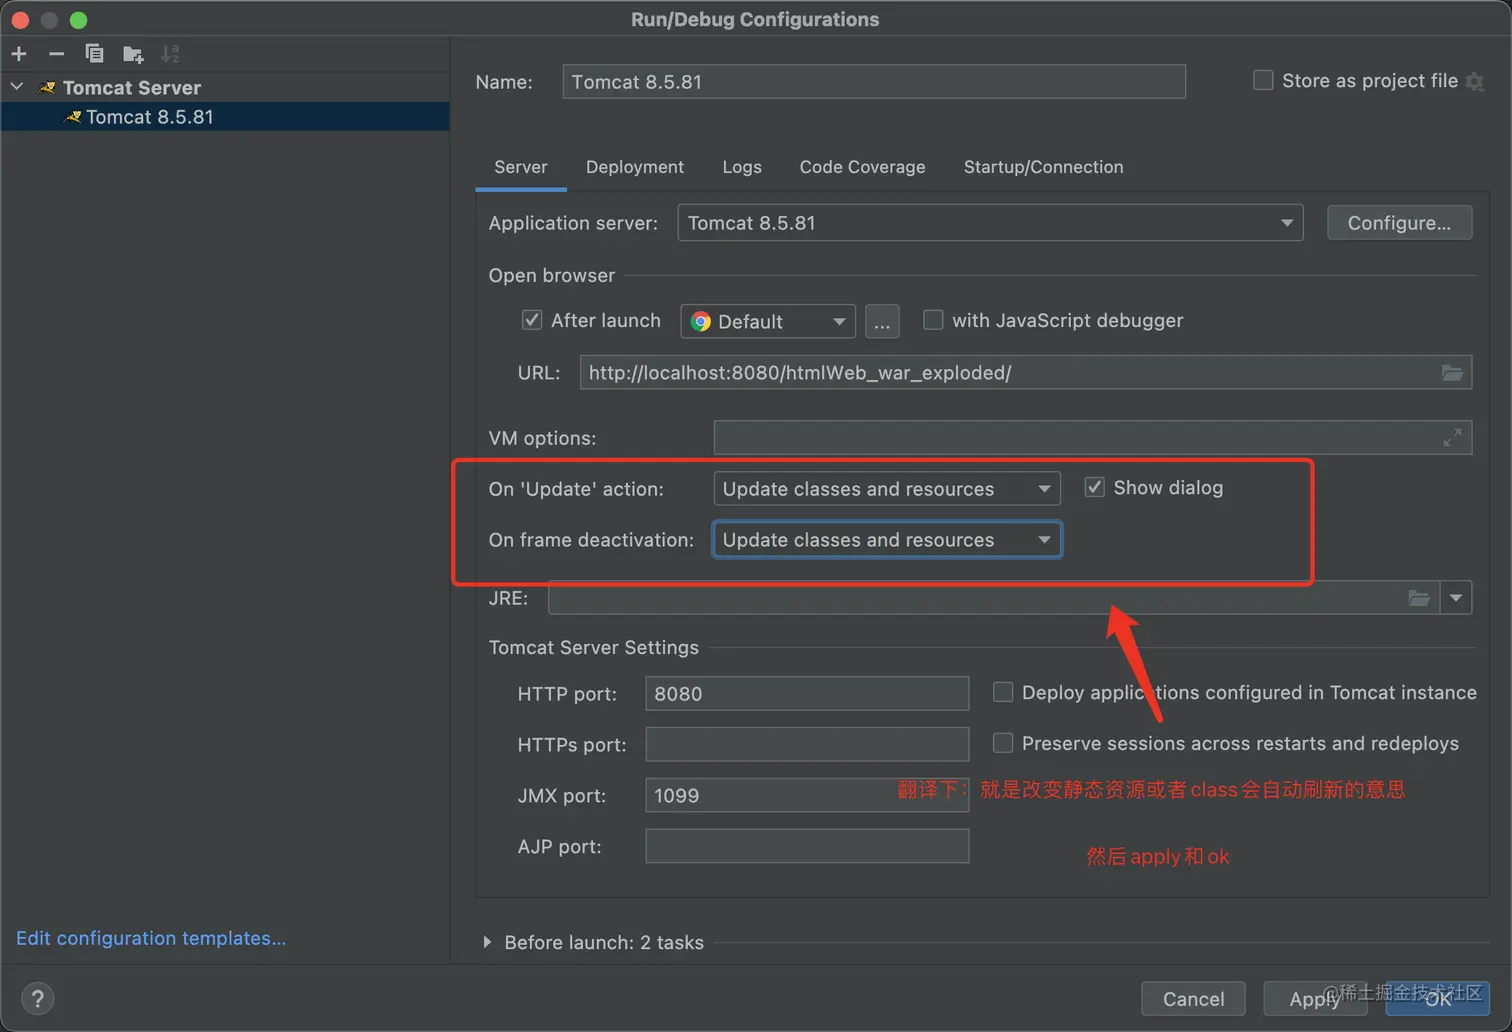Enable Store as project file
This screenshot has height=1032, width=1512.
tap(1263, 80)
